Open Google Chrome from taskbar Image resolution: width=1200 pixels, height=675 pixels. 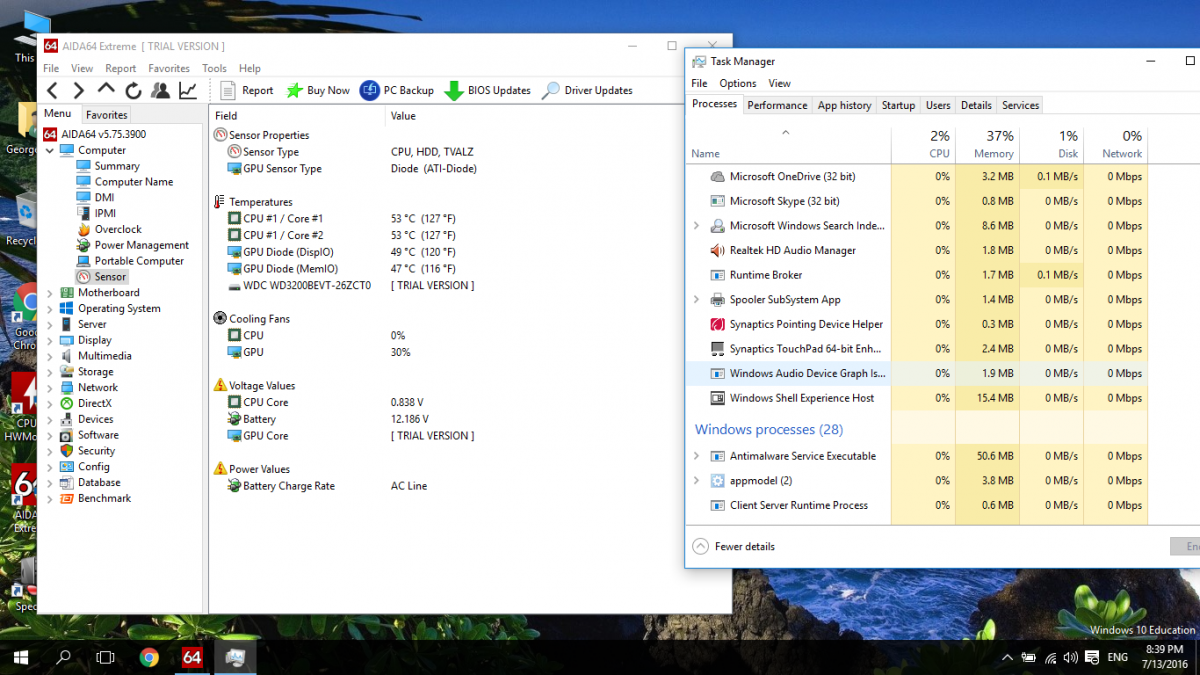coord(149,657)
